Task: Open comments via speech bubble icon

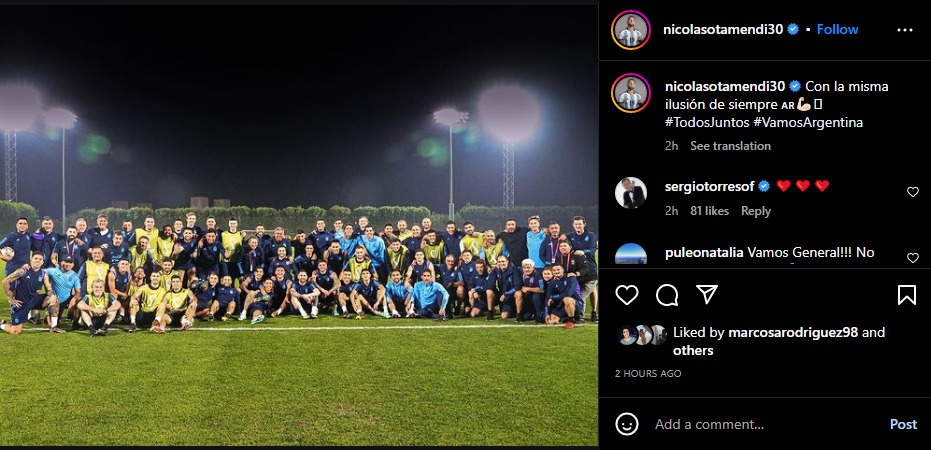Action: coord(667,295)
